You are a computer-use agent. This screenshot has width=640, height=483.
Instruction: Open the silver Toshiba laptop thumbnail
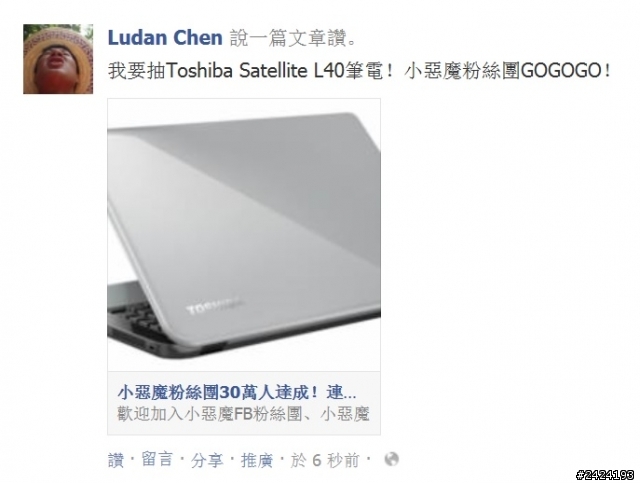[244, 235]
